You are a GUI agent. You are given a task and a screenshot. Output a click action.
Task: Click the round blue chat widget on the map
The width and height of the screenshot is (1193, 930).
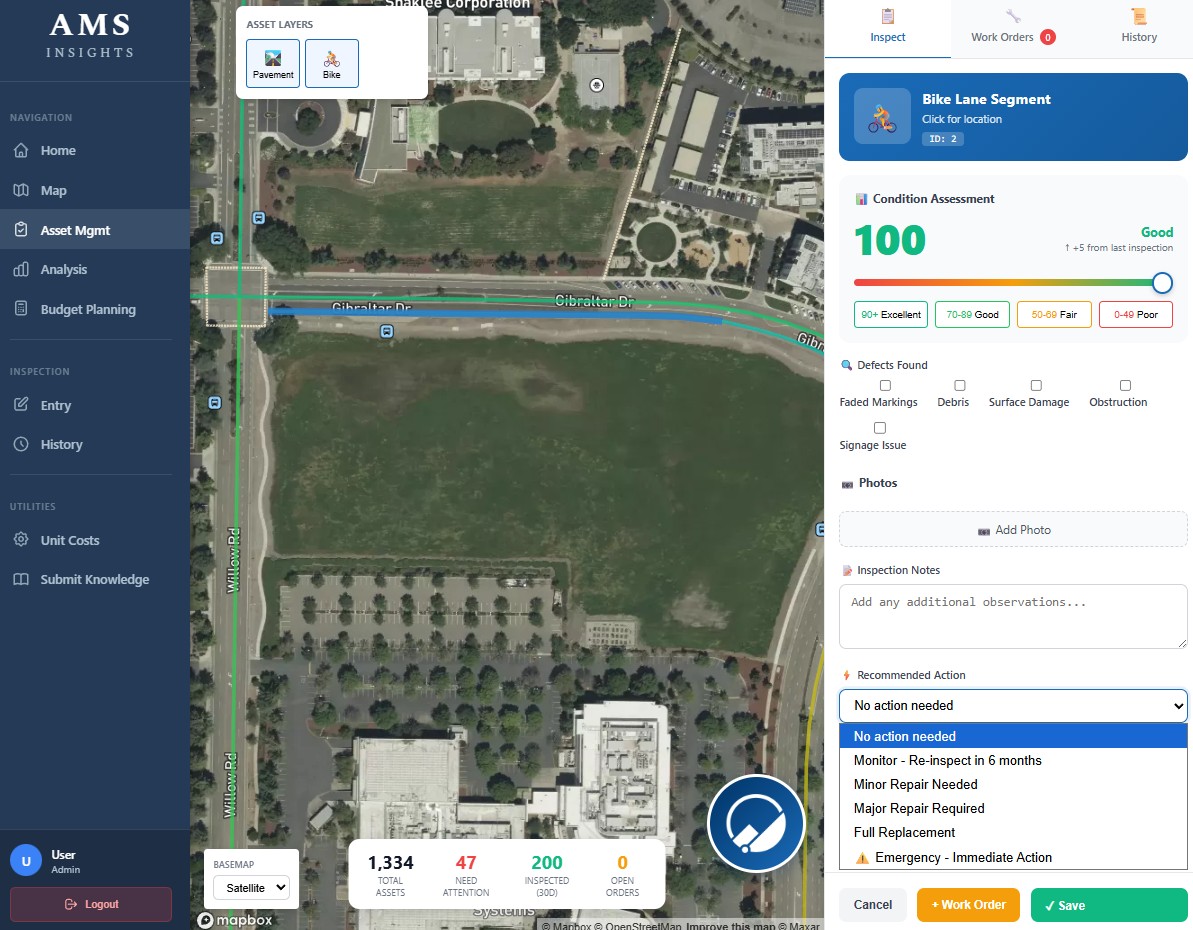tap(756, 823)
